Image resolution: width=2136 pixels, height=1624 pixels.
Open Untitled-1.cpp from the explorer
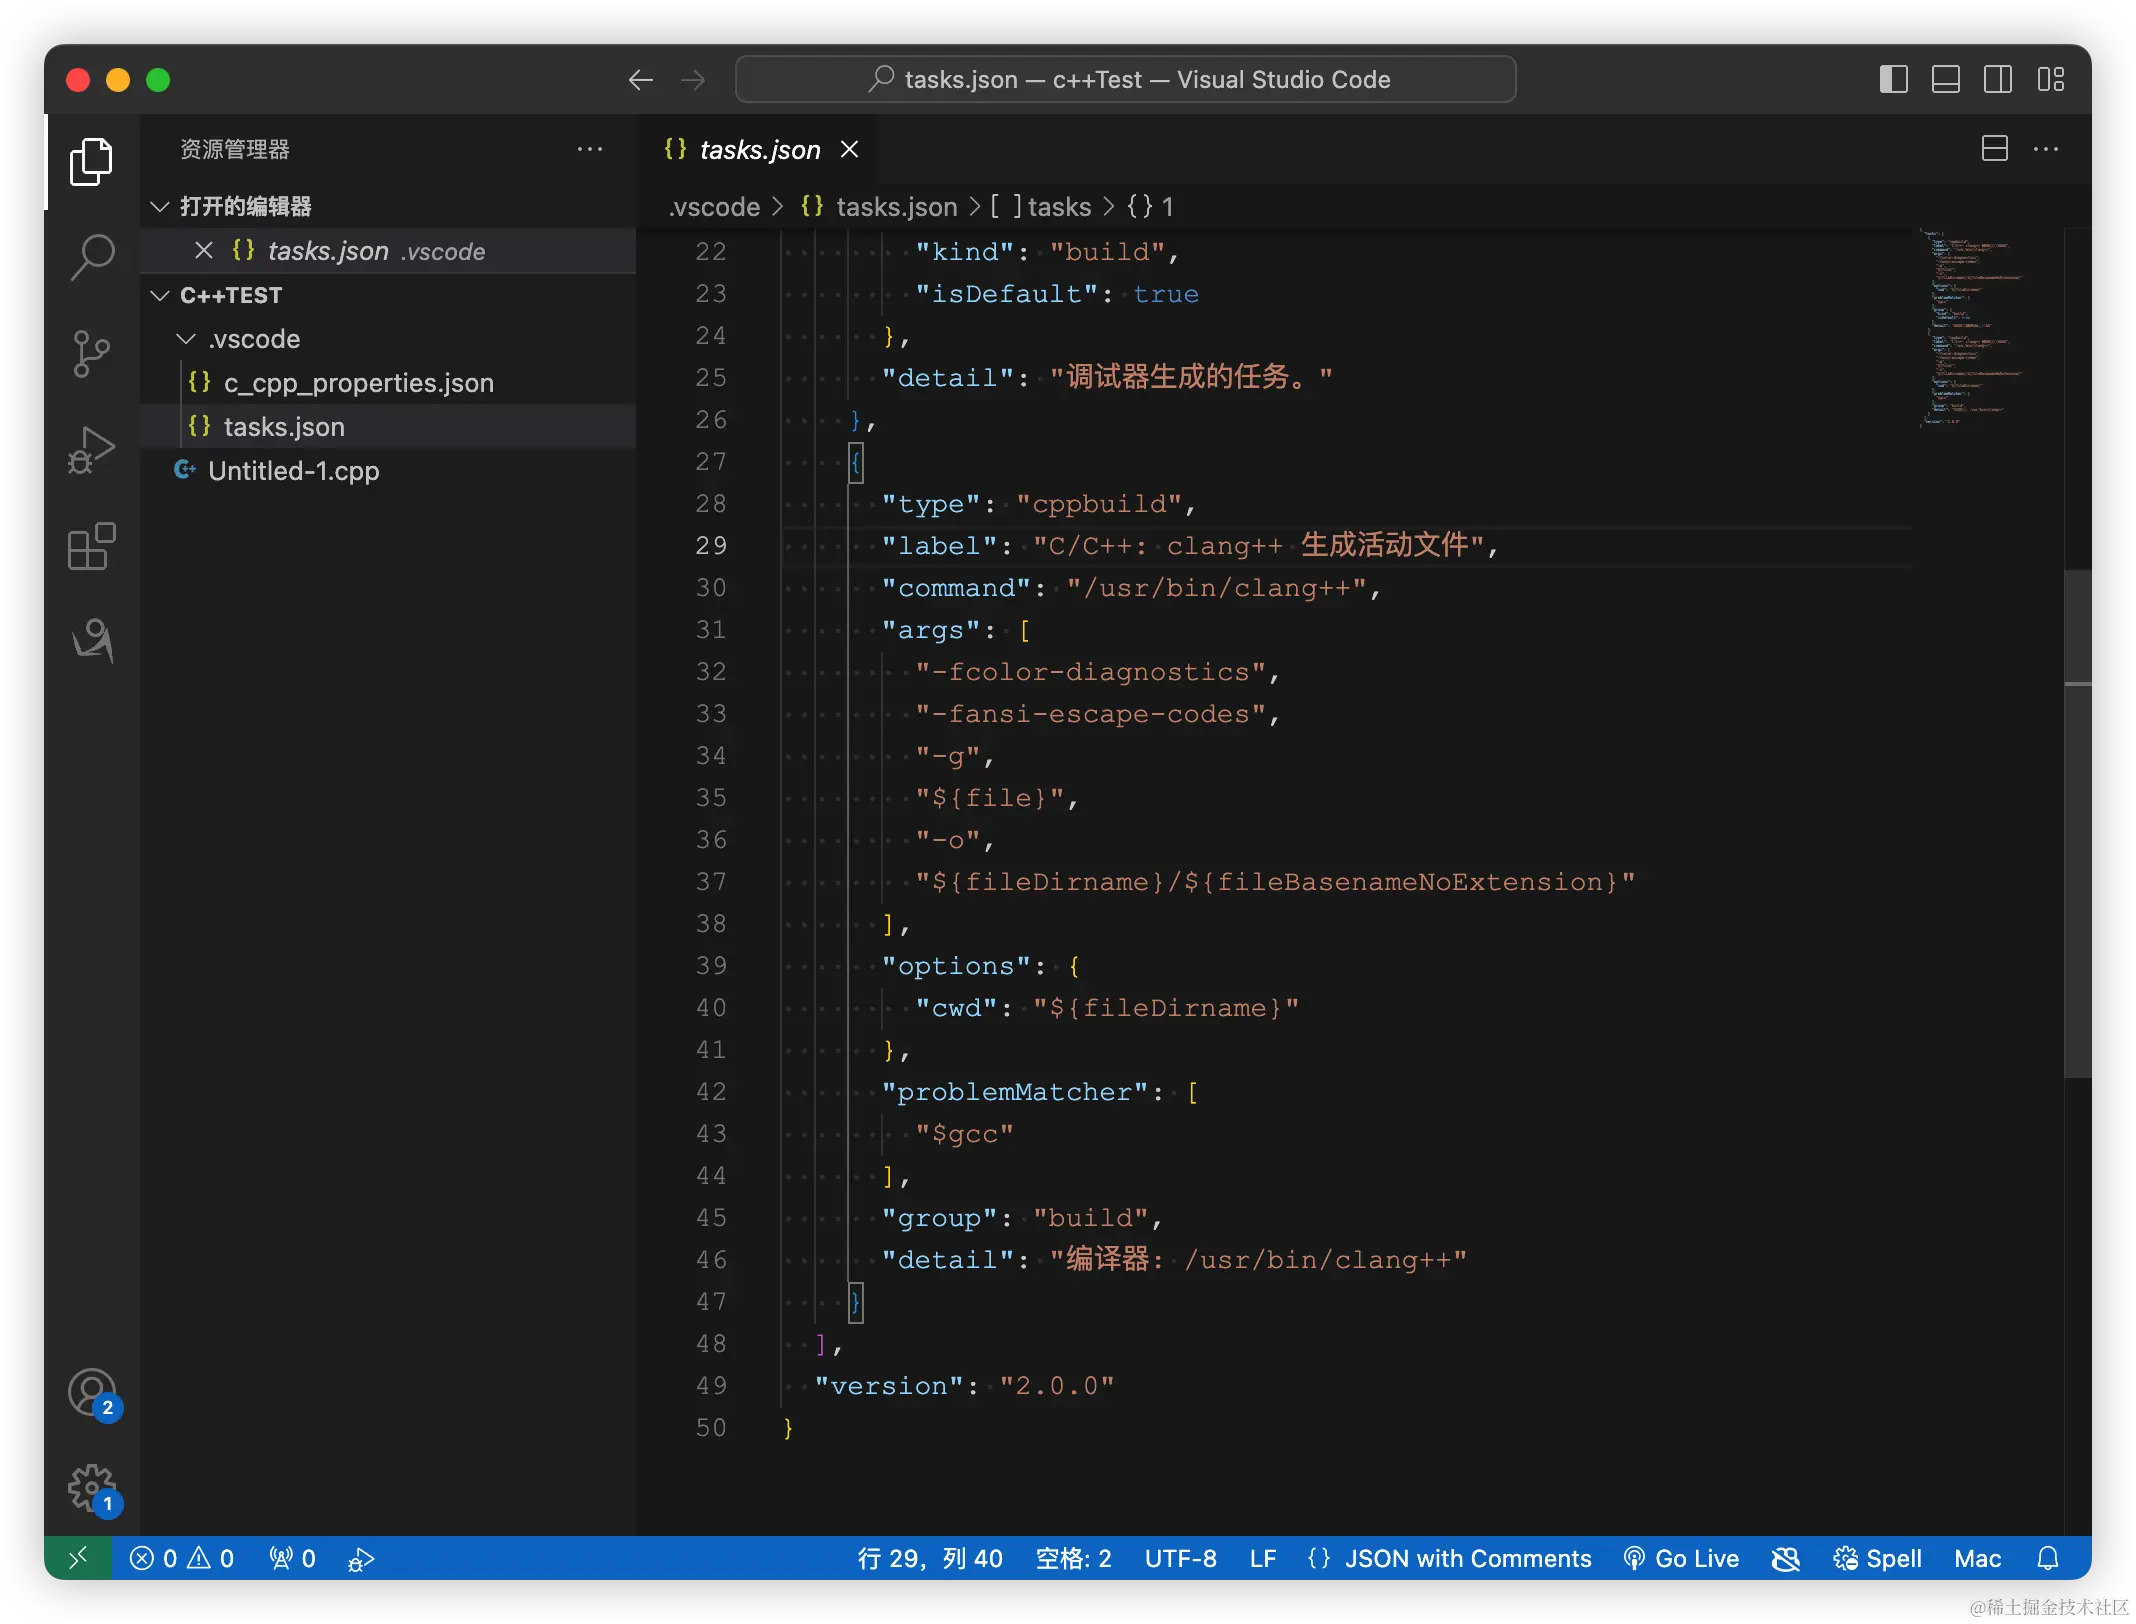tap(293, 471)
